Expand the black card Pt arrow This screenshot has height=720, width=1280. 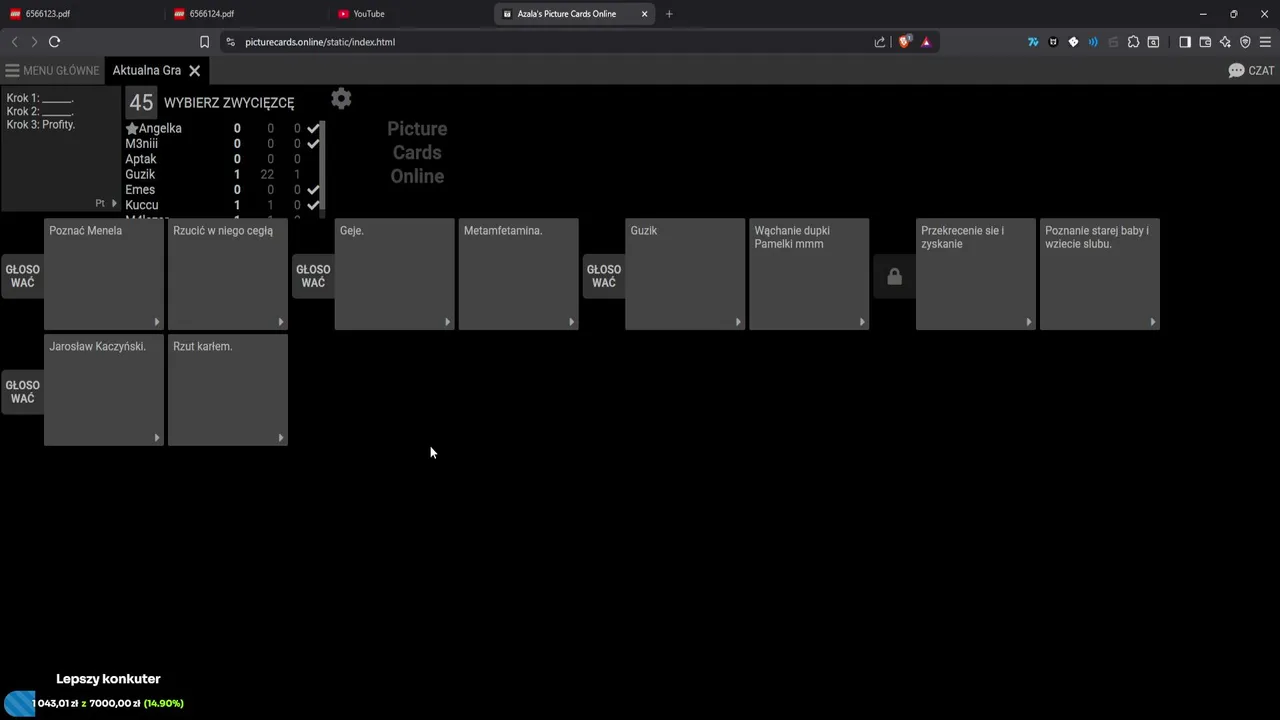114,203
